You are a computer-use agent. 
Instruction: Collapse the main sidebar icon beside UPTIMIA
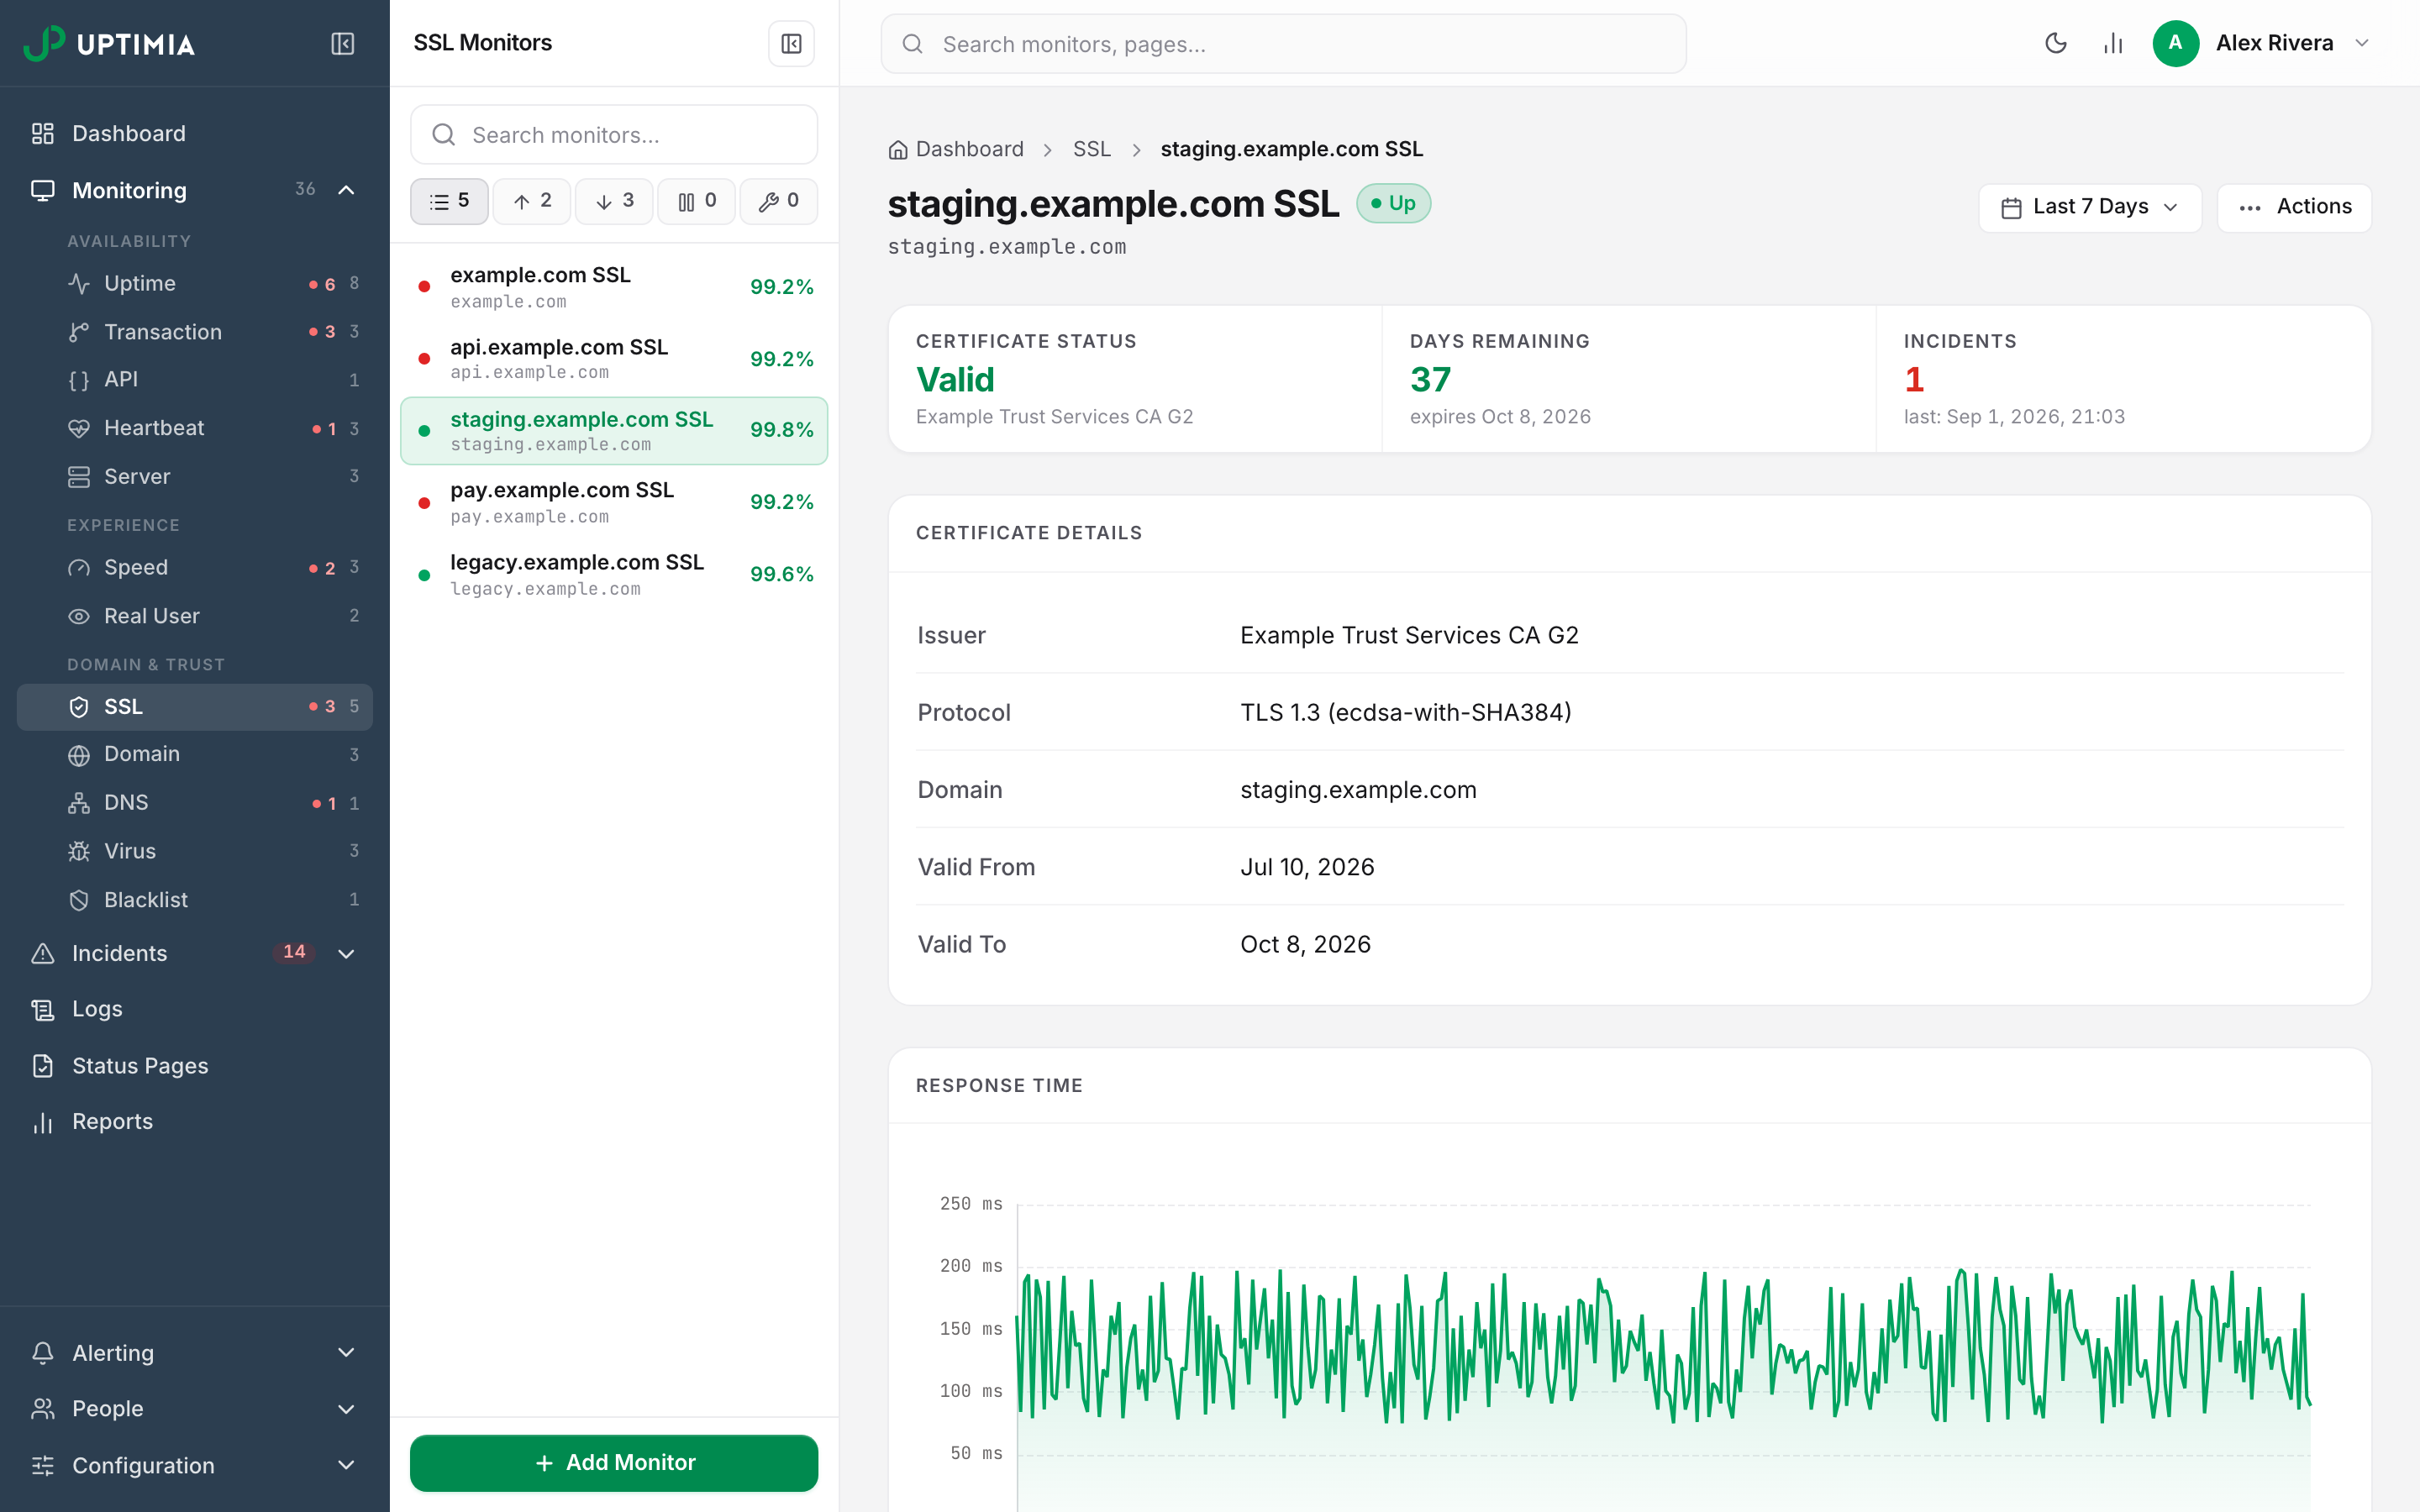342,43
